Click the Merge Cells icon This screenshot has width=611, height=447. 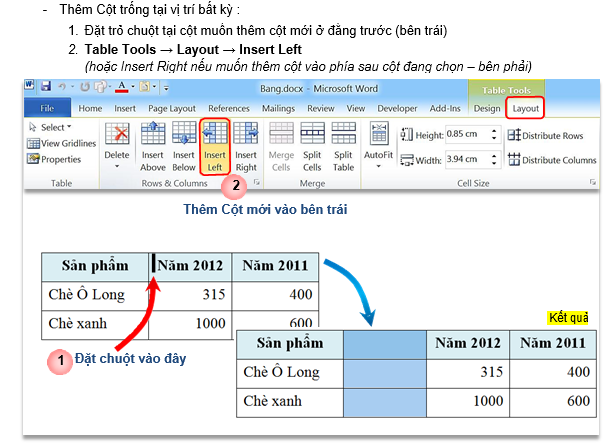[x=282, y=145]
